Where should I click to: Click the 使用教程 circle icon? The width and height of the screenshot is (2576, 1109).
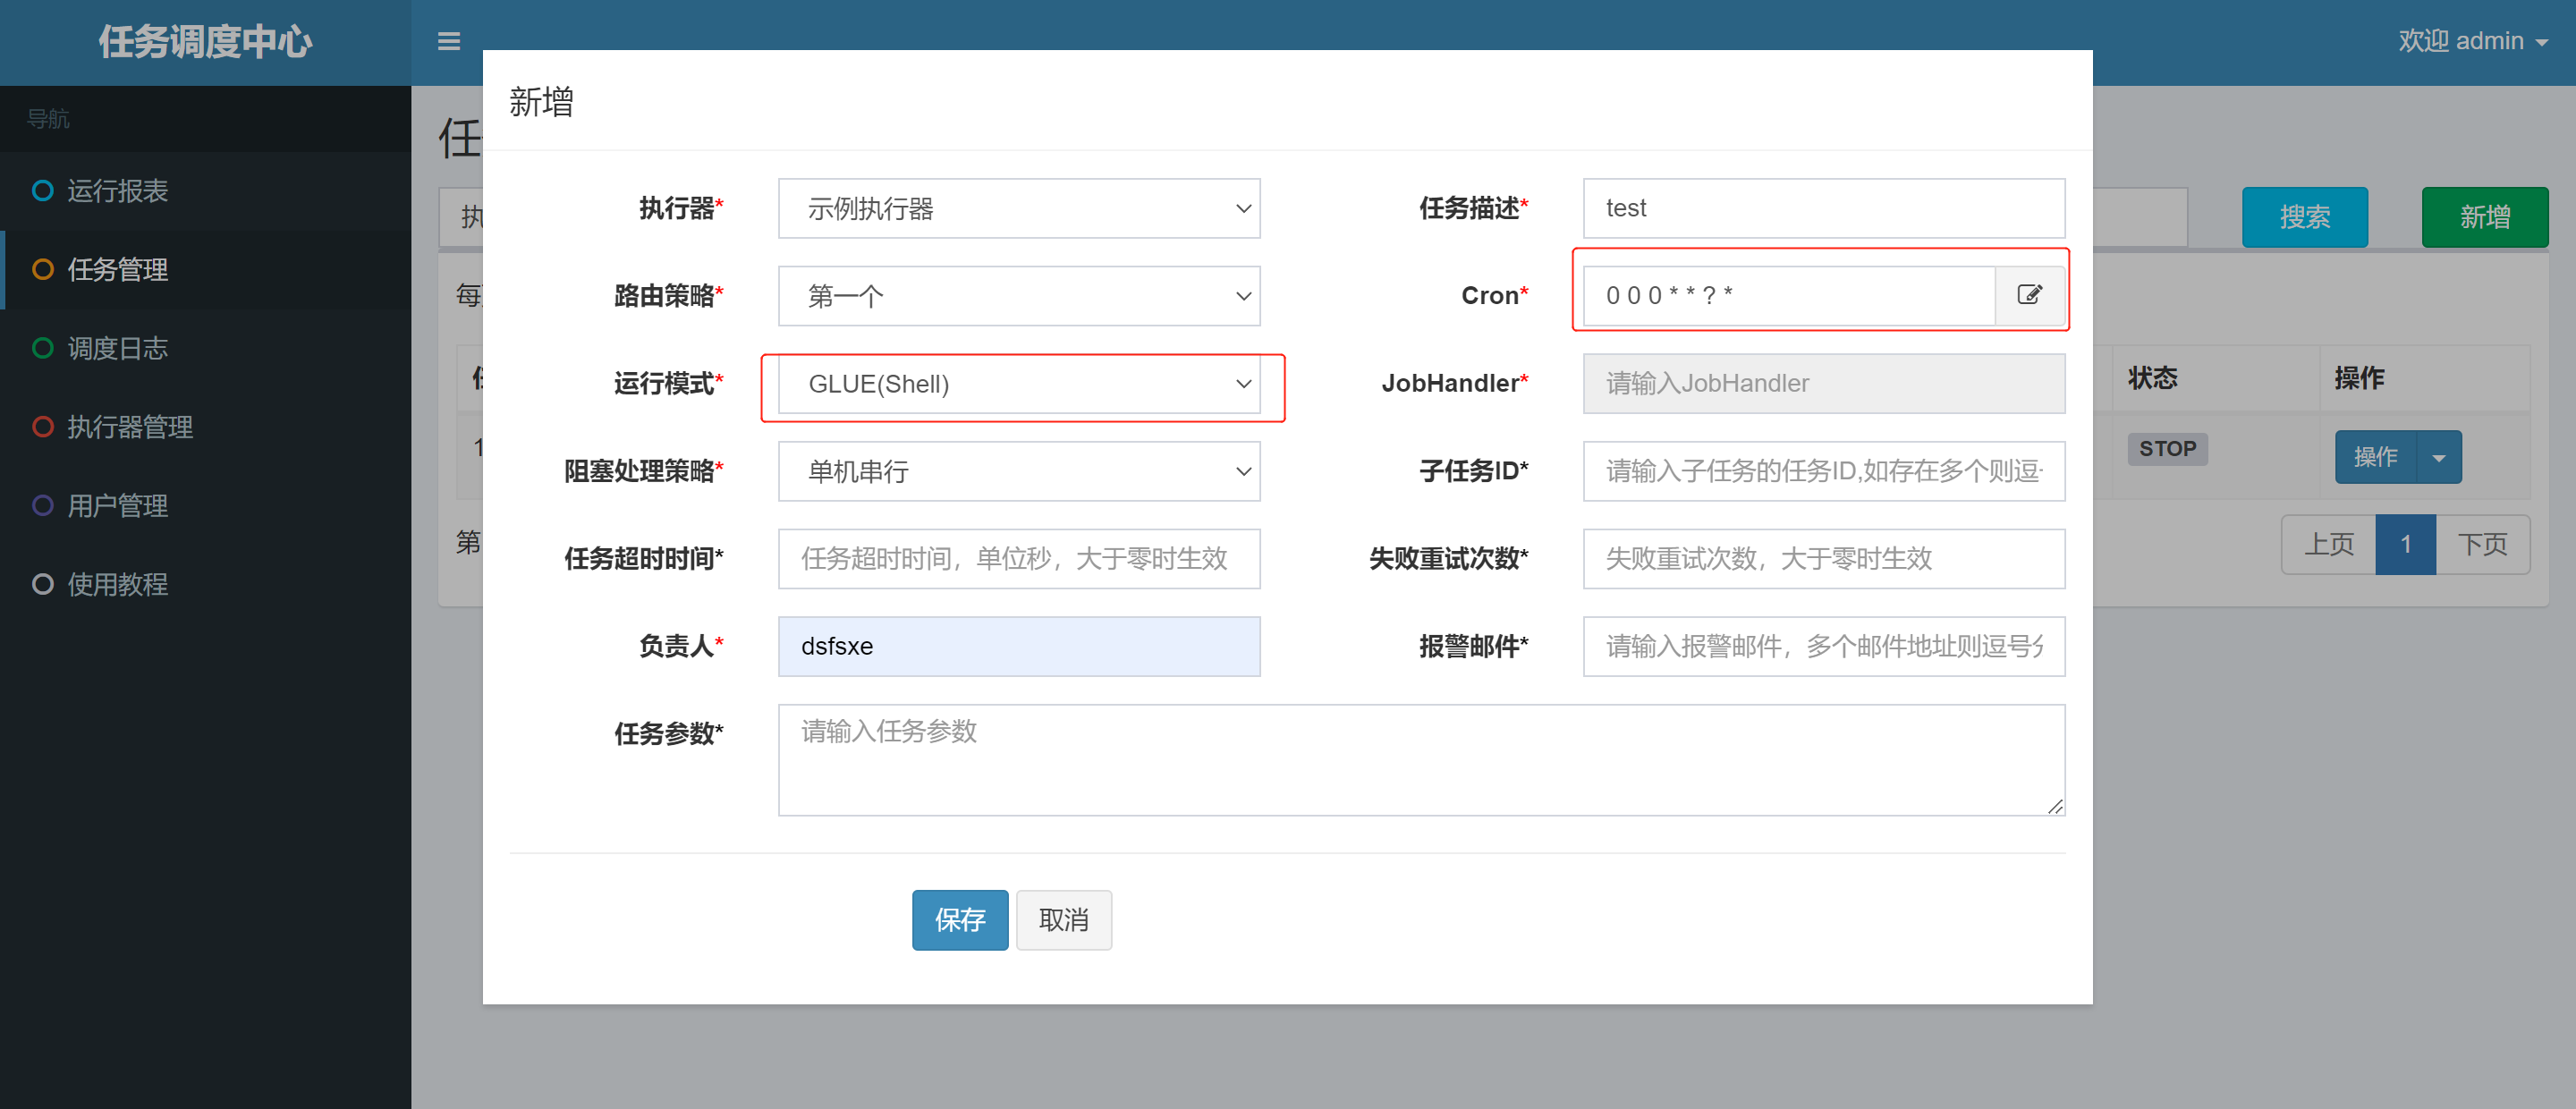(x=42, y=584)
